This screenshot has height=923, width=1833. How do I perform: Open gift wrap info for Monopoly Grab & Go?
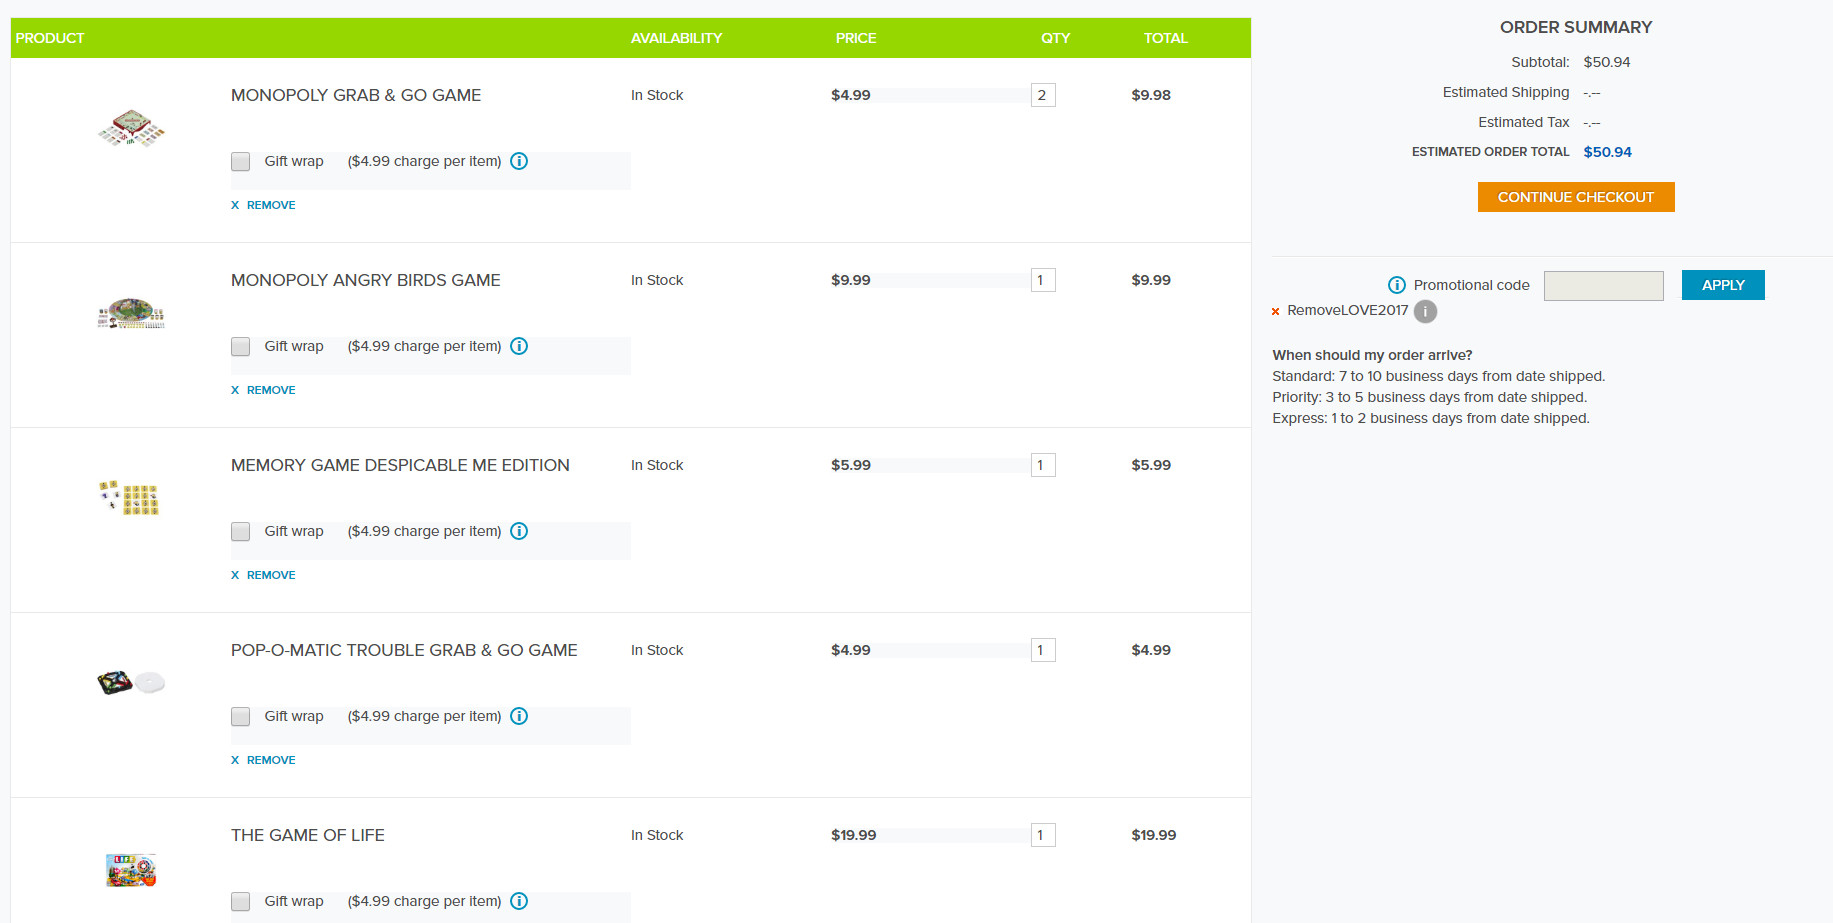pyautogui.click(x=519, y=161)
